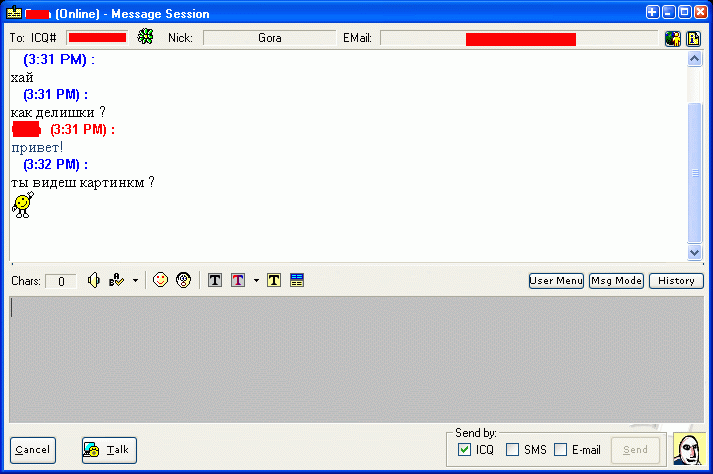This screenshot has width=713, height=474.
Task: Click the message 'ты видеш картинкм ?'
Action: [x=83, y=182]
